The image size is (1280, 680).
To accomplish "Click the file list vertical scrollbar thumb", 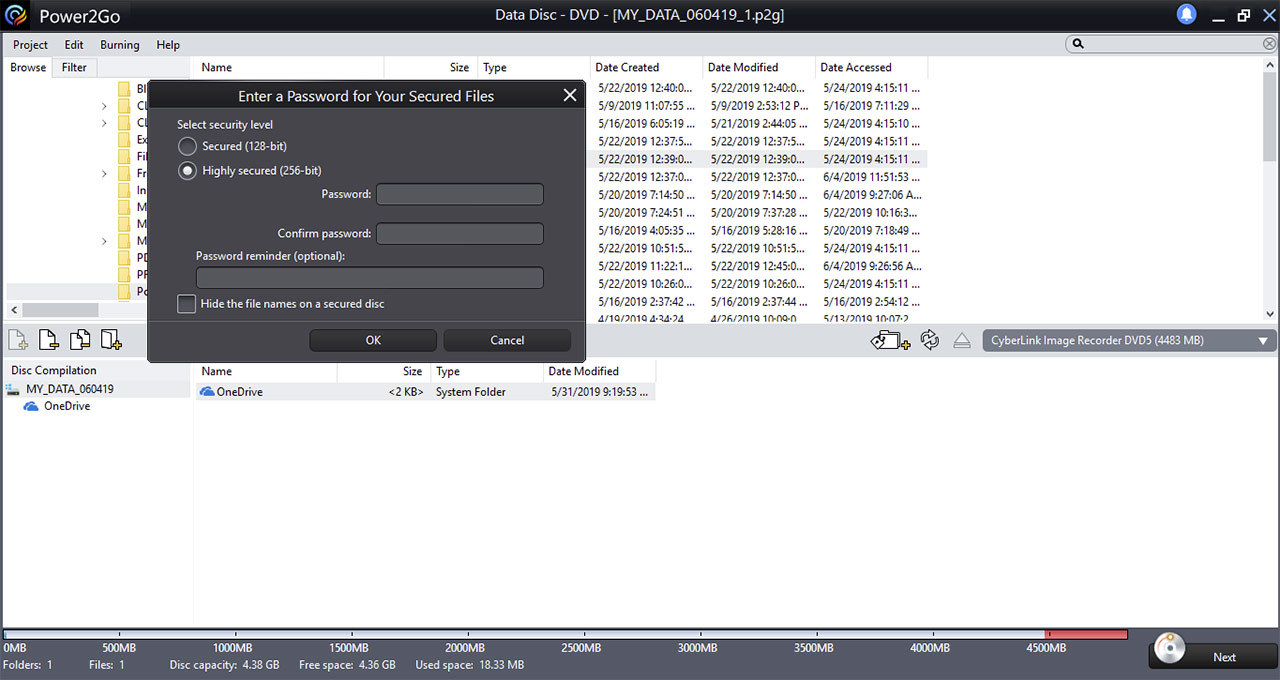I will point(1270,118).
